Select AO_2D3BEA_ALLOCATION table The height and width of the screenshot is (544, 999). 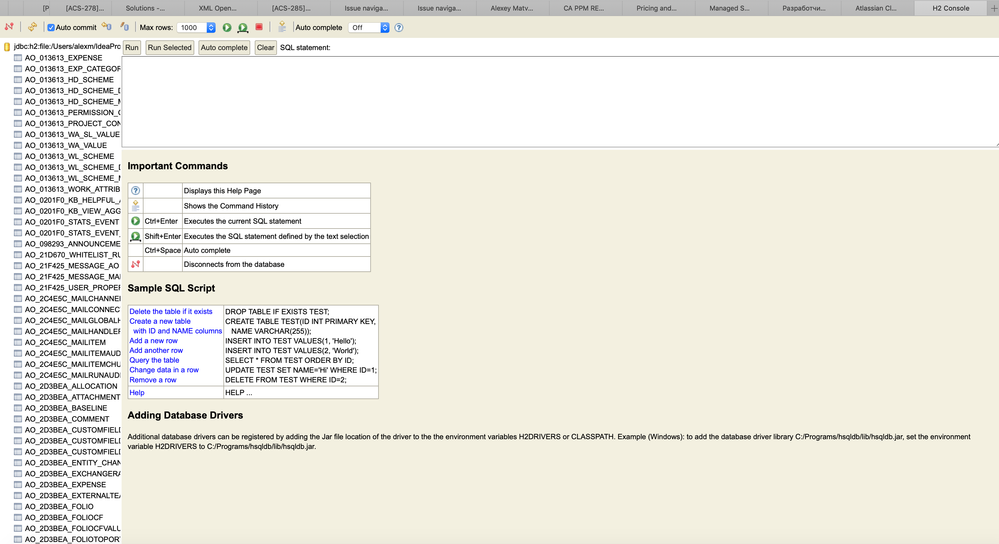[71, 386]
